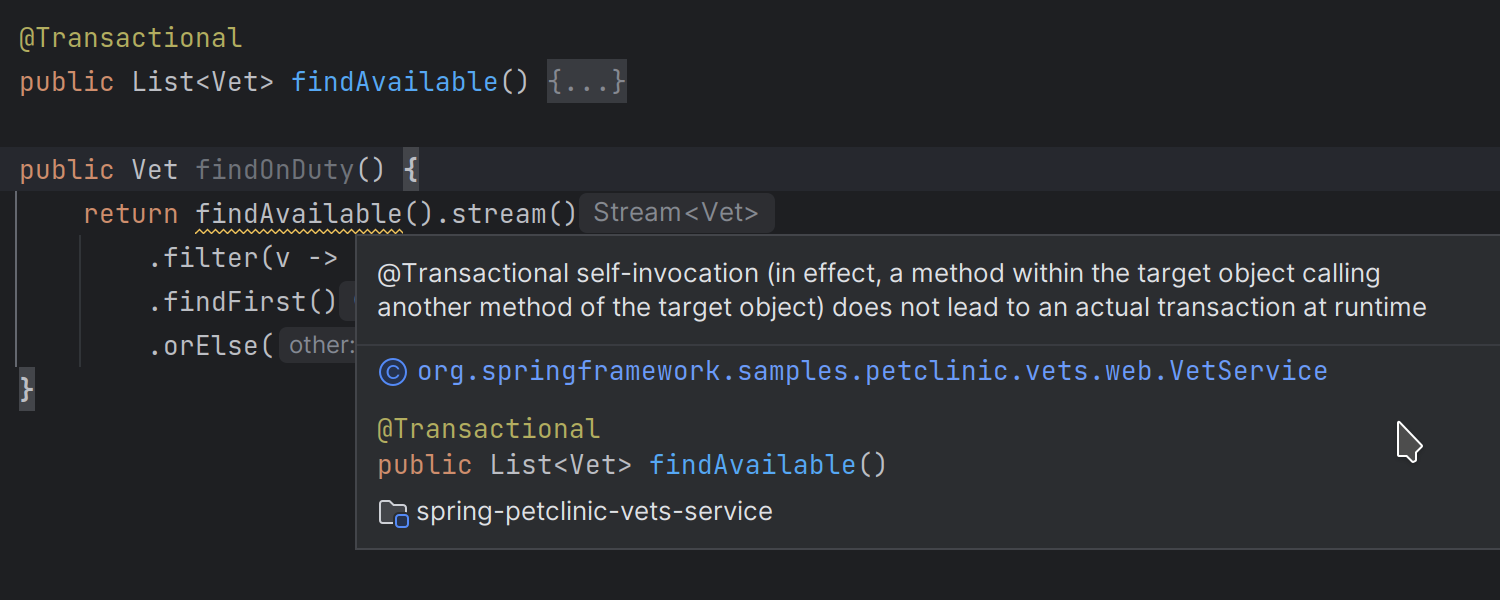Click the @Transactional annotation in the editor
The height and width of the screenshot is (600, 1500).
click(131, 38)
